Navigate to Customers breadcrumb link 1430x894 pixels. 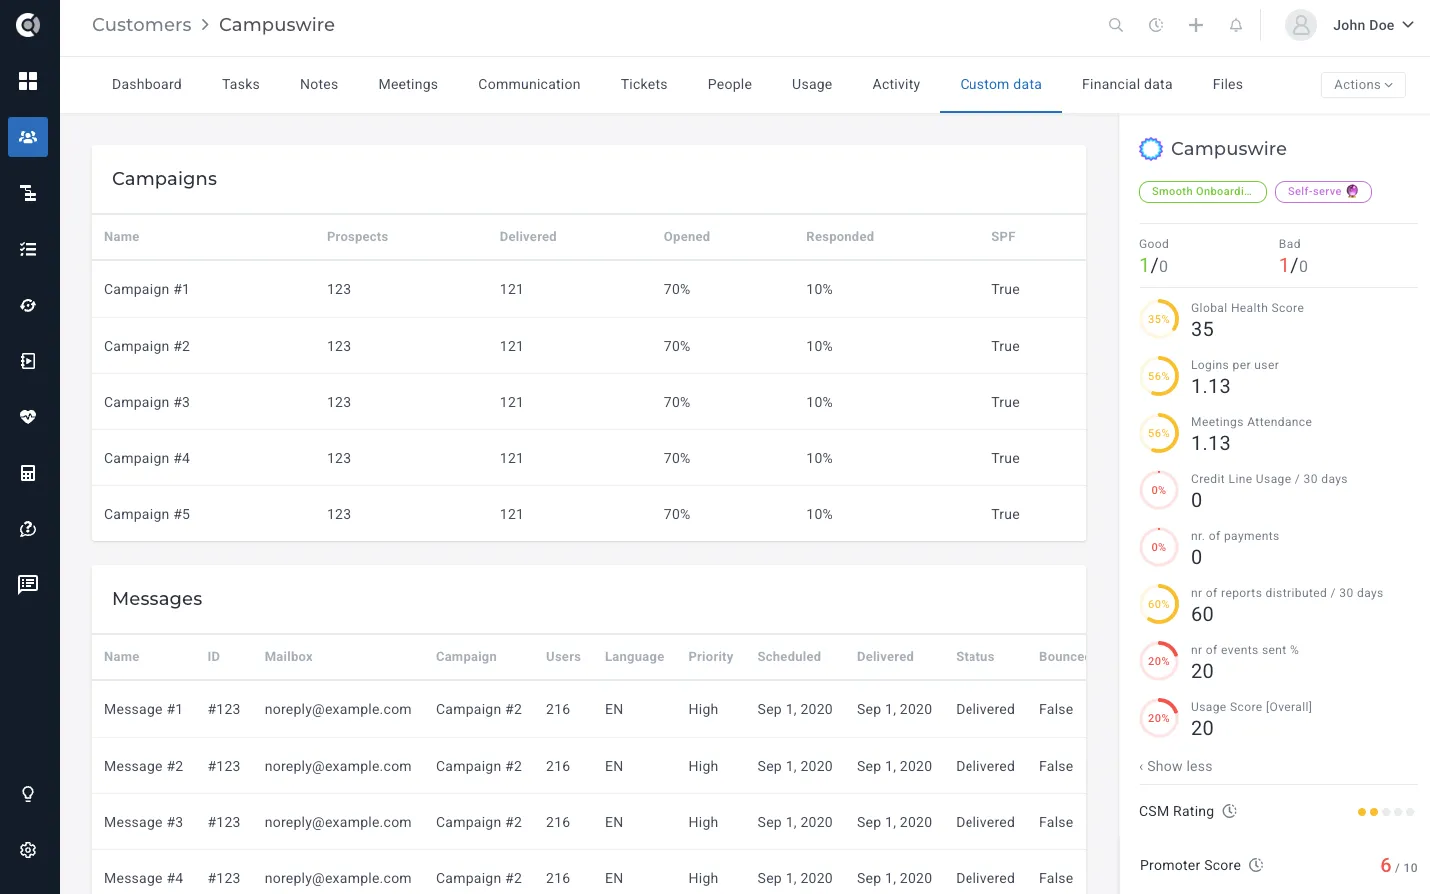pos(142,25)
